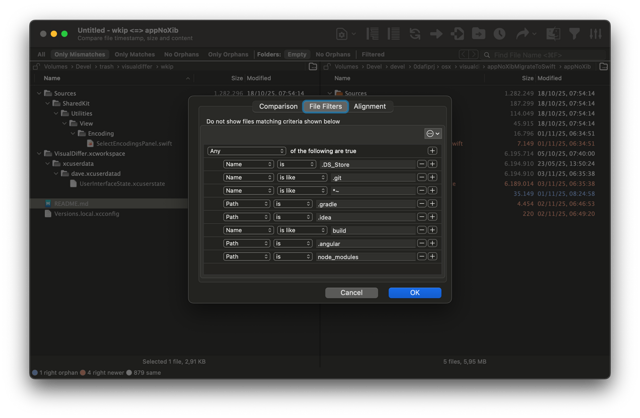Select the File Filters tab
640x418 pixels.
click(x=325, y=107)
